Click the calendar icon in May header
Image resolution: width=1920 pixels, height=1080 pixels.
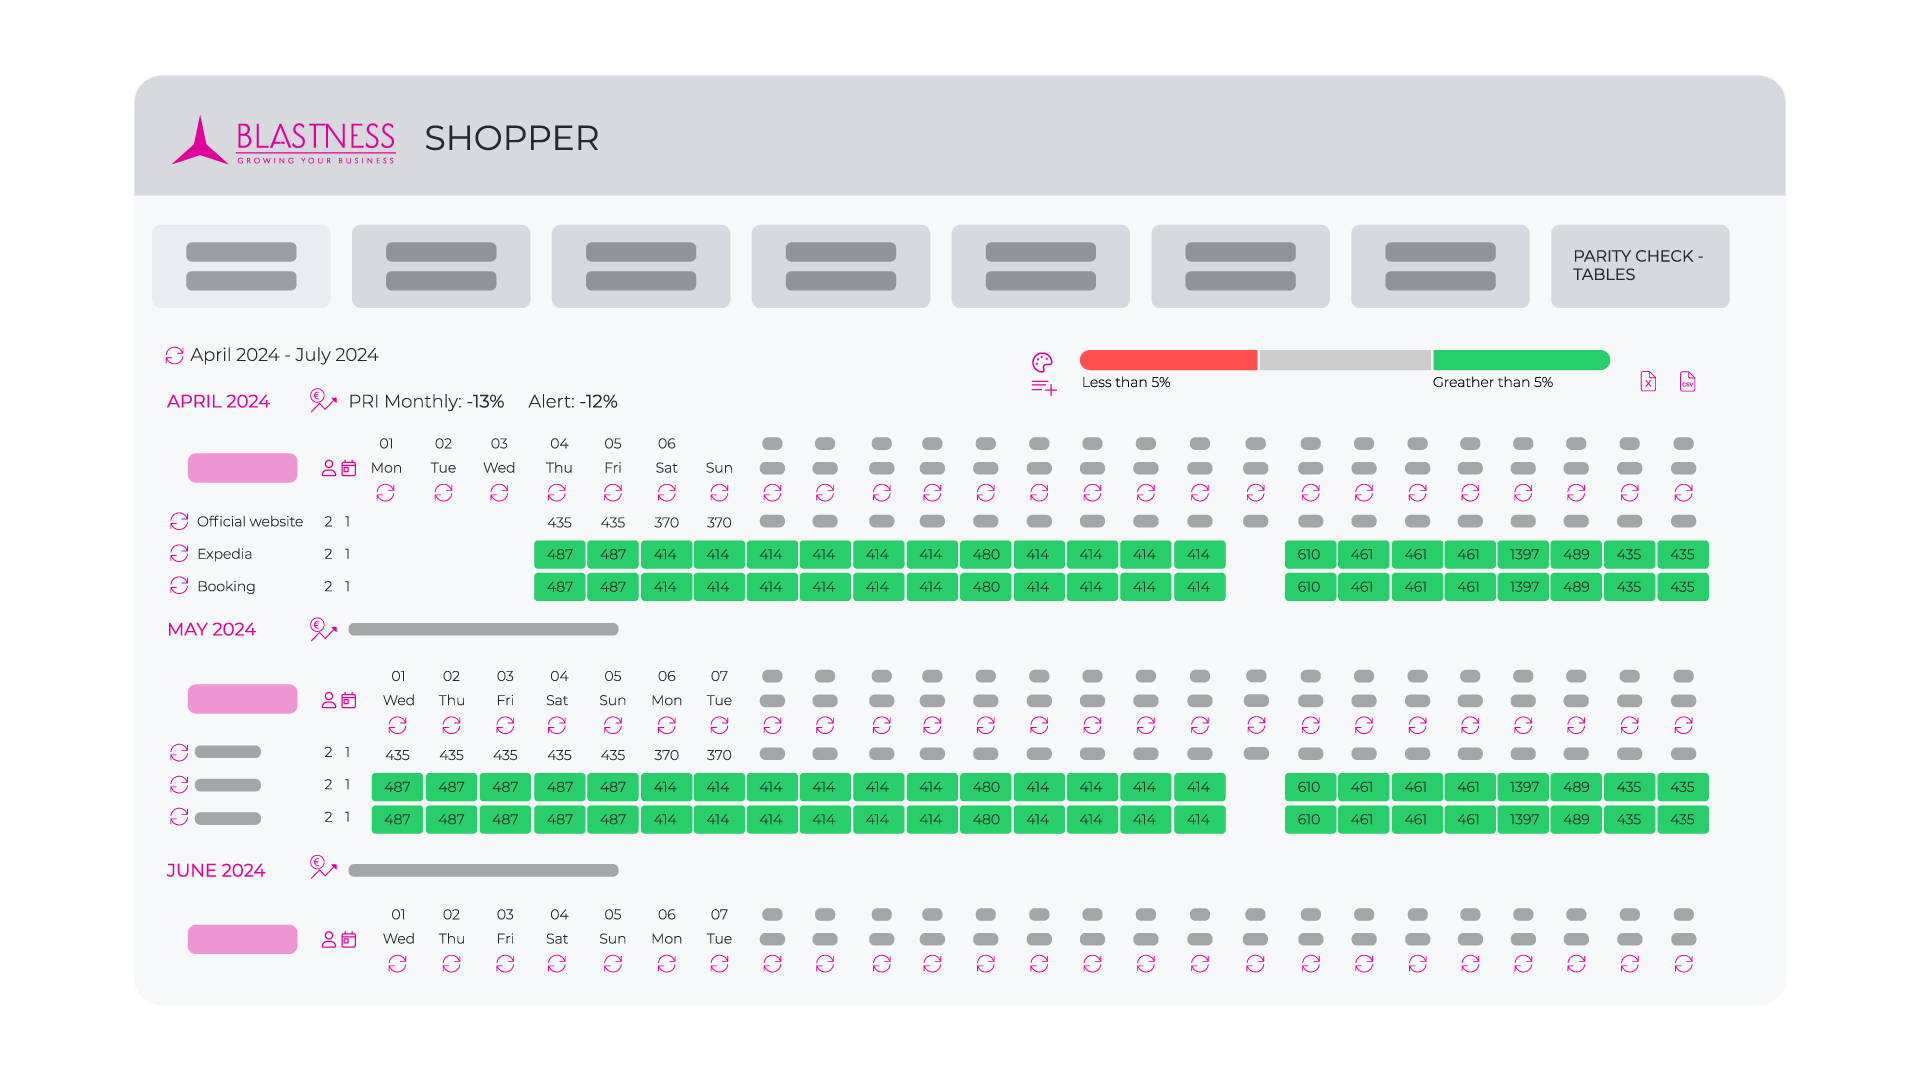point(349,700)
